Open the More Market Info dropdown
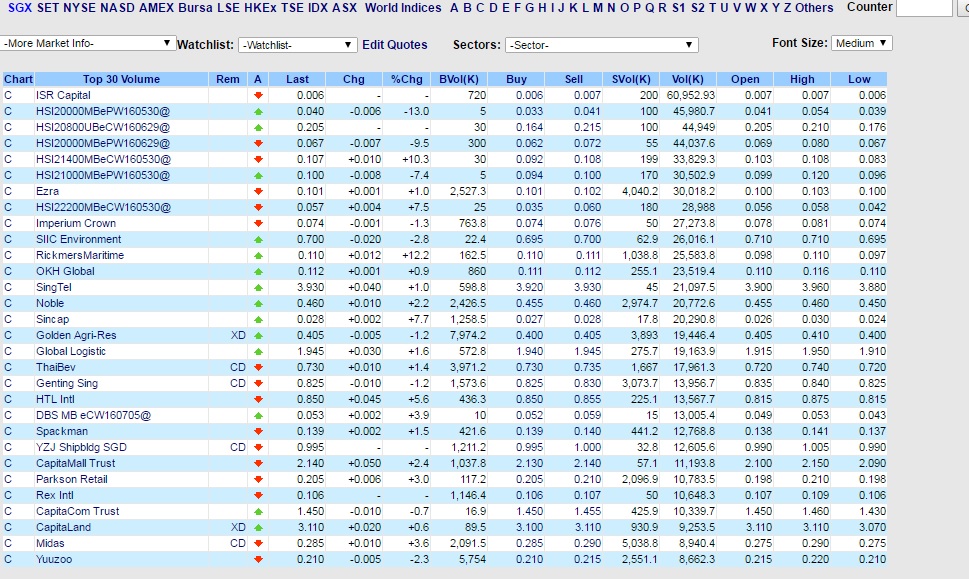 click(87, 43)
